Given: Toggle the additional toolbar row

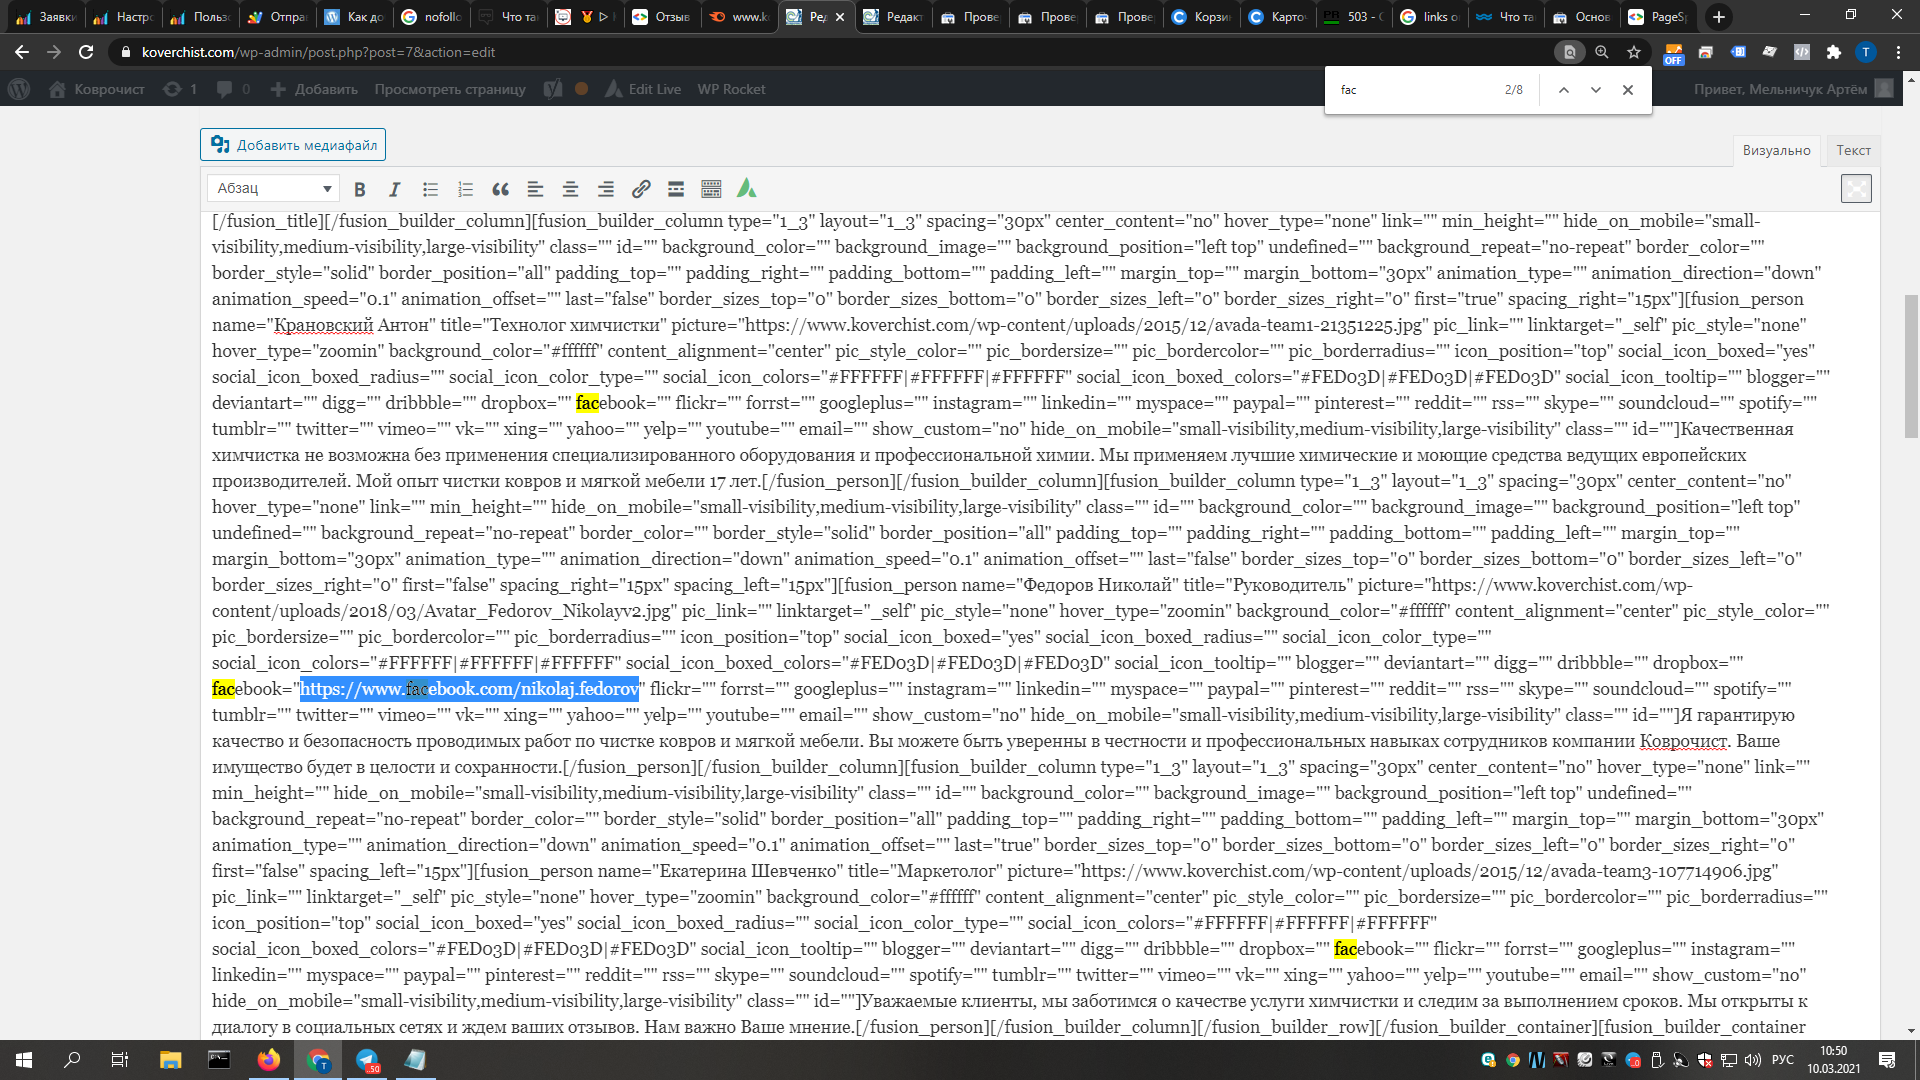Looking at the screenshot, I should coord(711,189).
